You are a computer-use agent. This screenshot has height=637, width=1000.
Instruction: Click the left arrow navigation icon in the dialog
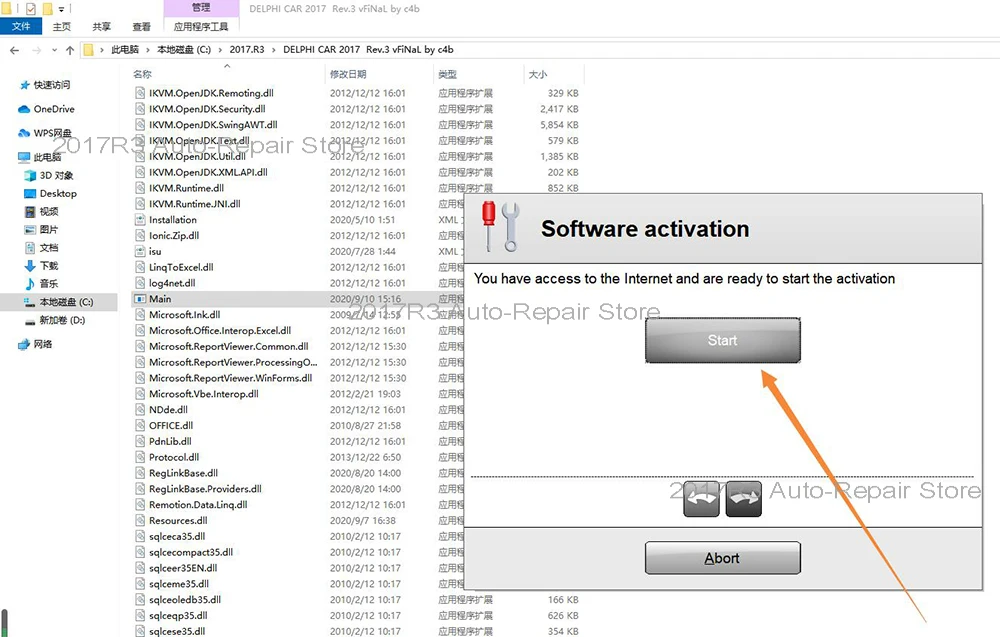(702, 499)
